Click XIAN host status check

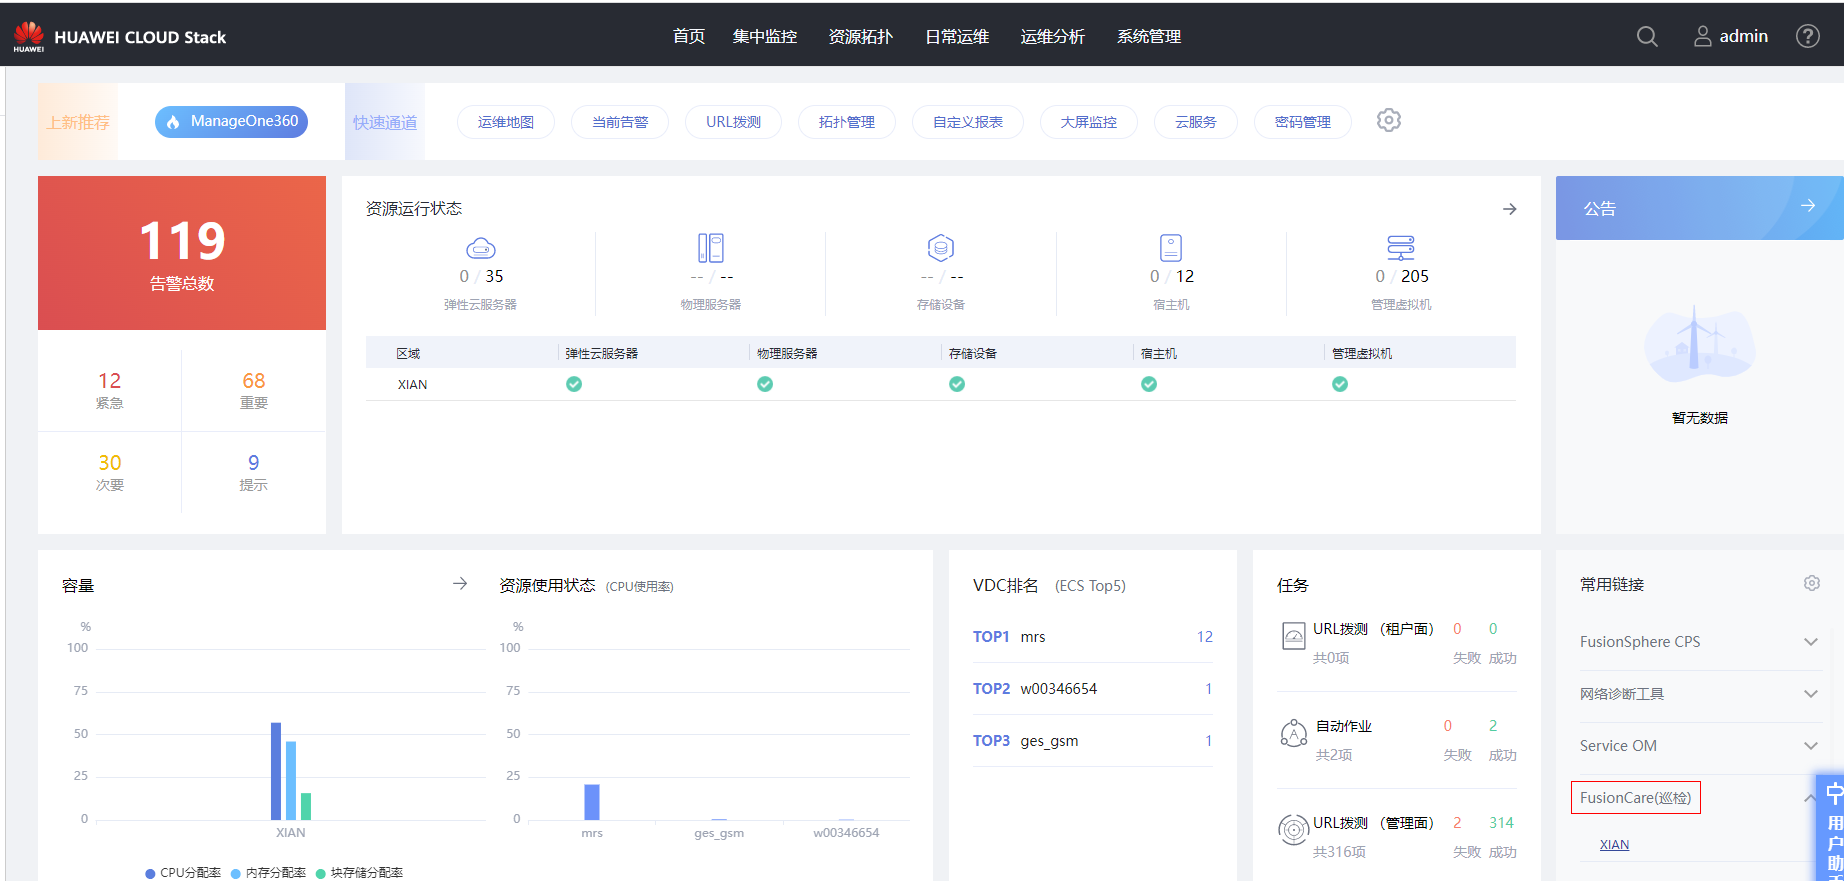[x=1149, y=384]
